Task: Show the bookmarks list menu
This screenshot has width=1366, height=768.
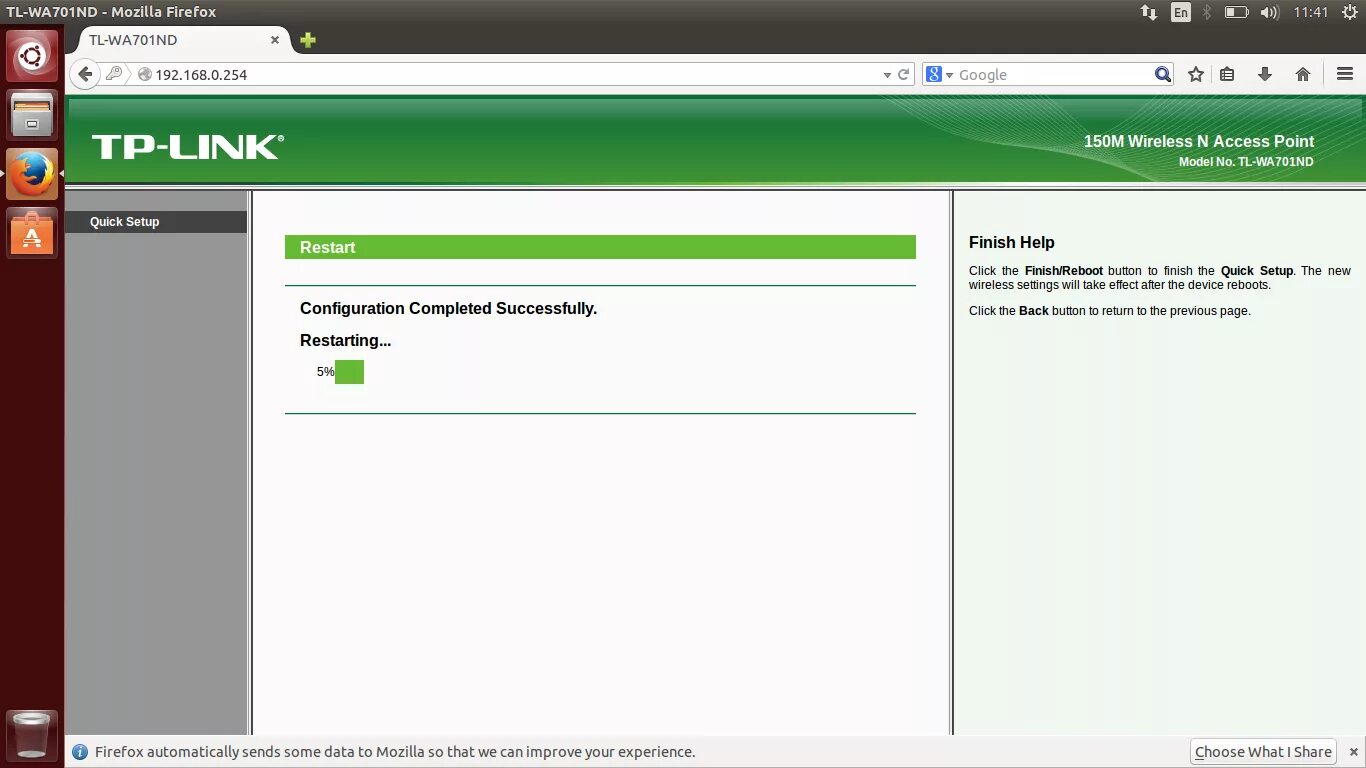Action: 1228,75
